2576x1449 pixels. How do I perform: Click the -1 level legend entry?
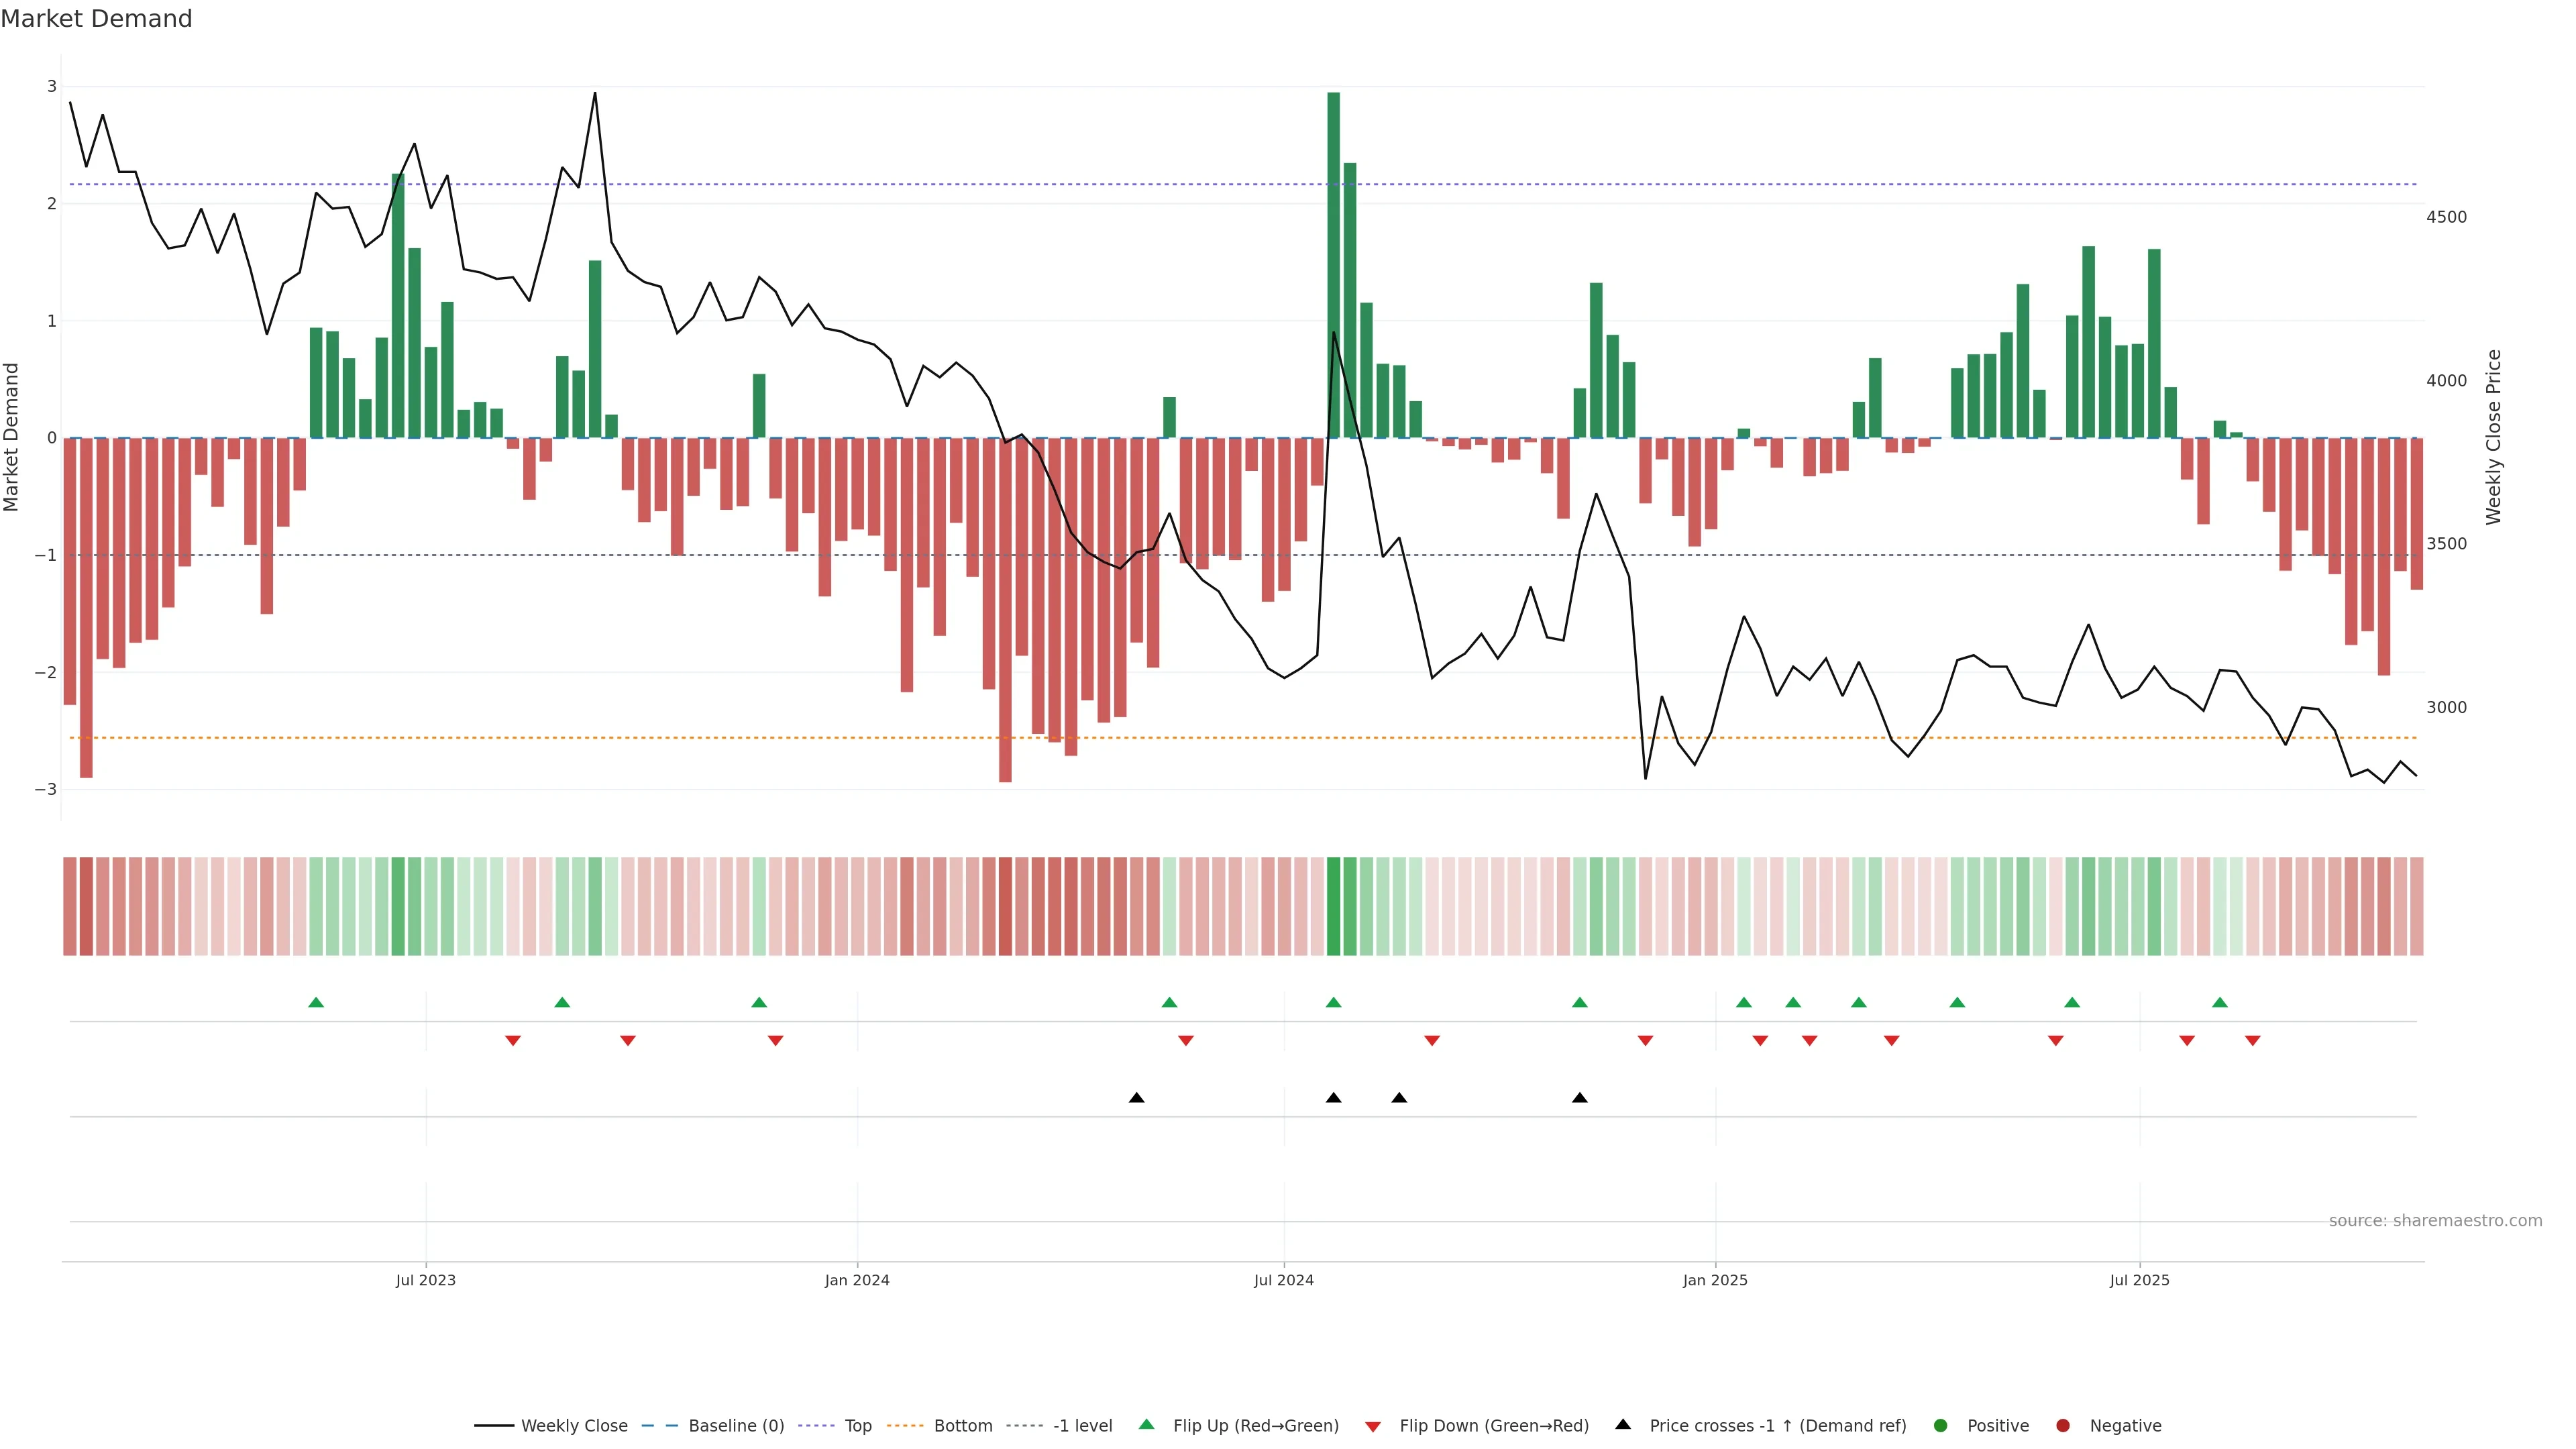click(x=1082, y=1425)
